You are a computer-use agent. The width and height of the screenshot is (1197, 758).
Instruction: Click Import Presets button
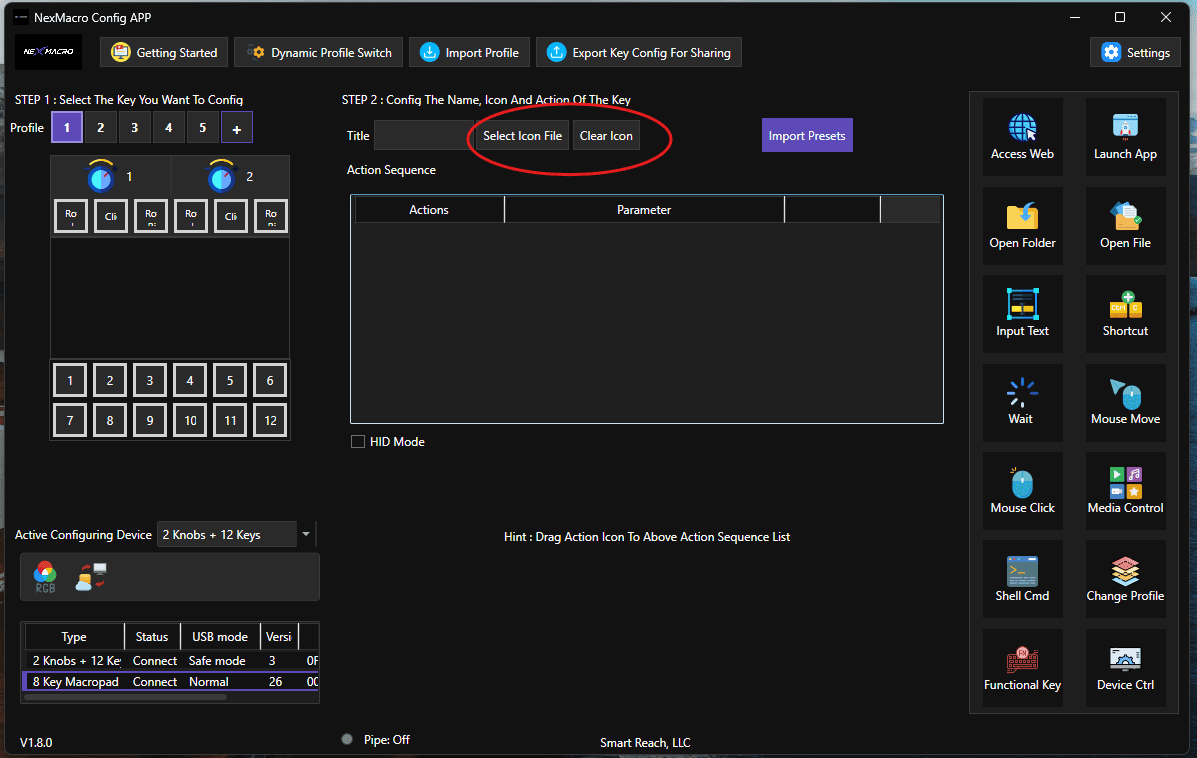pyautogui.click(x=807, y=135)
